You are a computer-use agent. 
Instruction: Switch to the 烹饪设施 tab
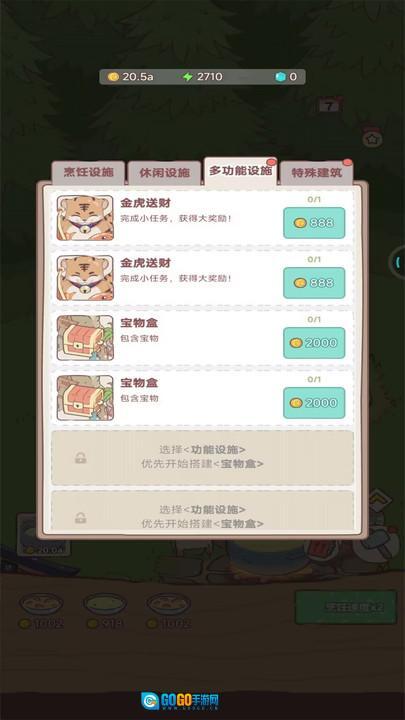(88, 173)
